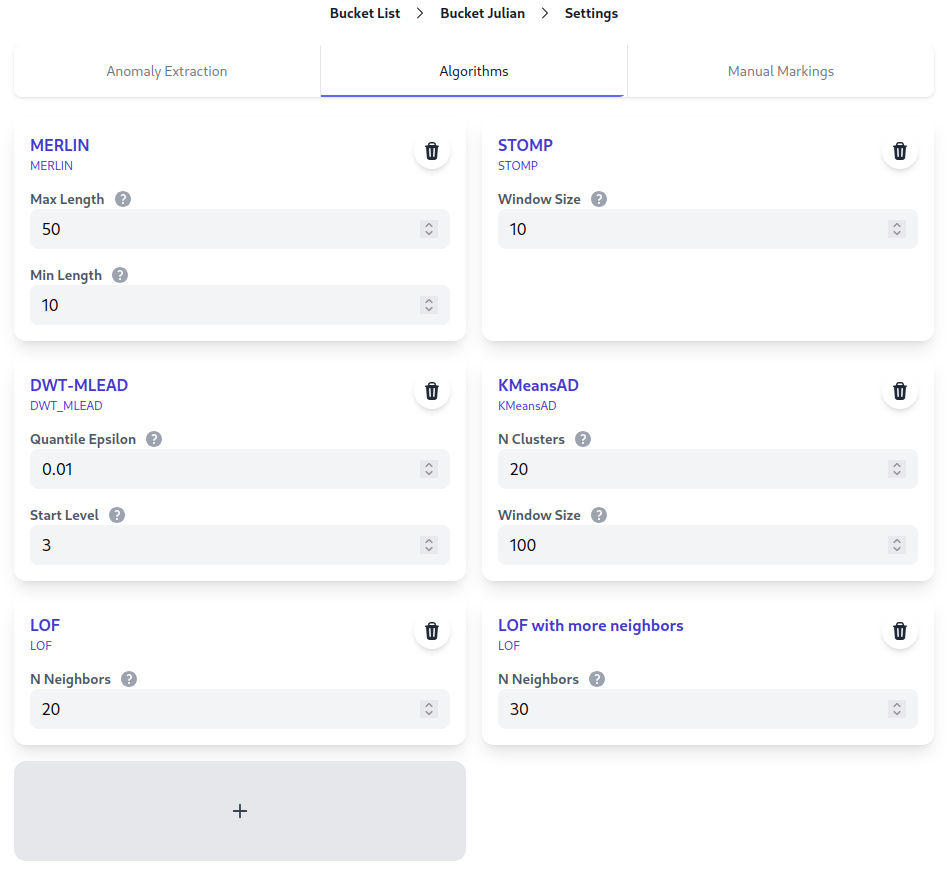Navigate to Bucket Julian breadcrumb
Image resolution: width=949 pixels, height=875 pixels.
tap(482, 13)
